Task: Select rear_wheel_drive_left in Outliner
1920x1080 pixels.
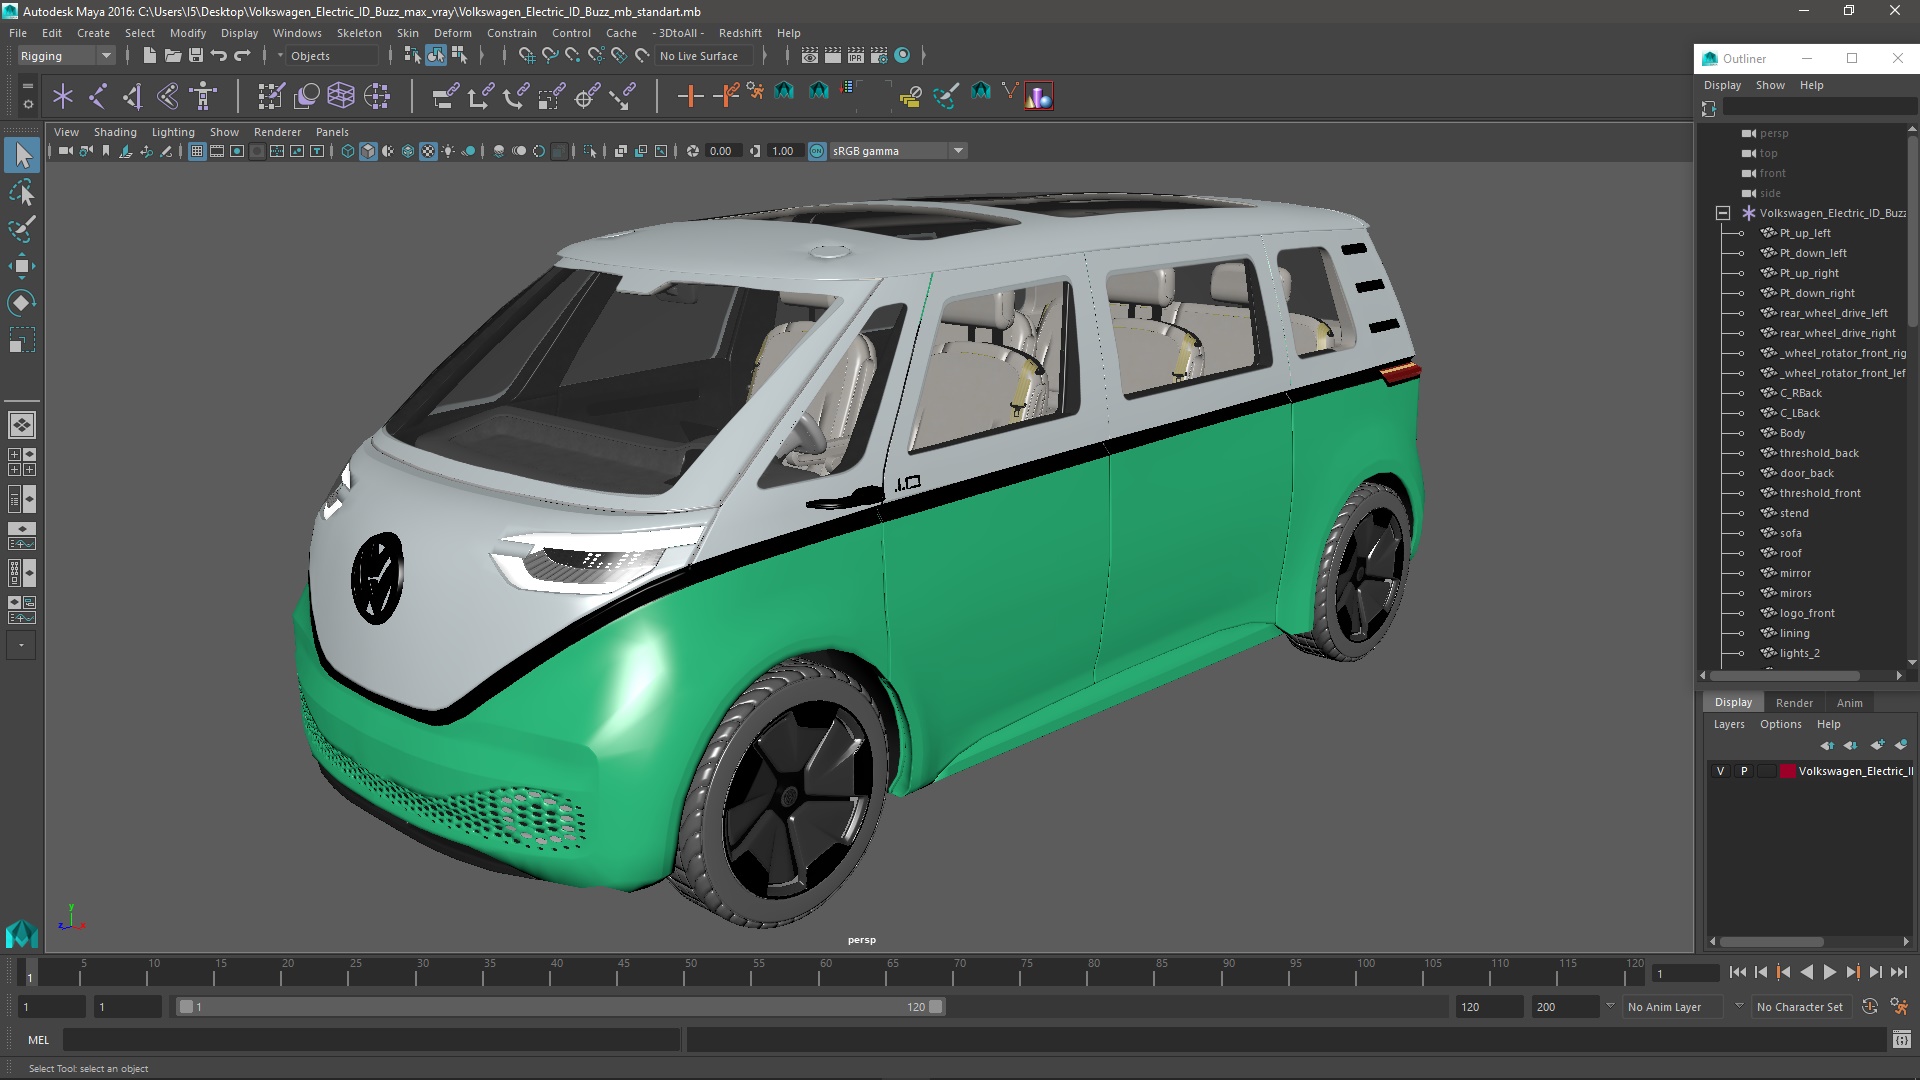Action: click(x=1833, y=313)
